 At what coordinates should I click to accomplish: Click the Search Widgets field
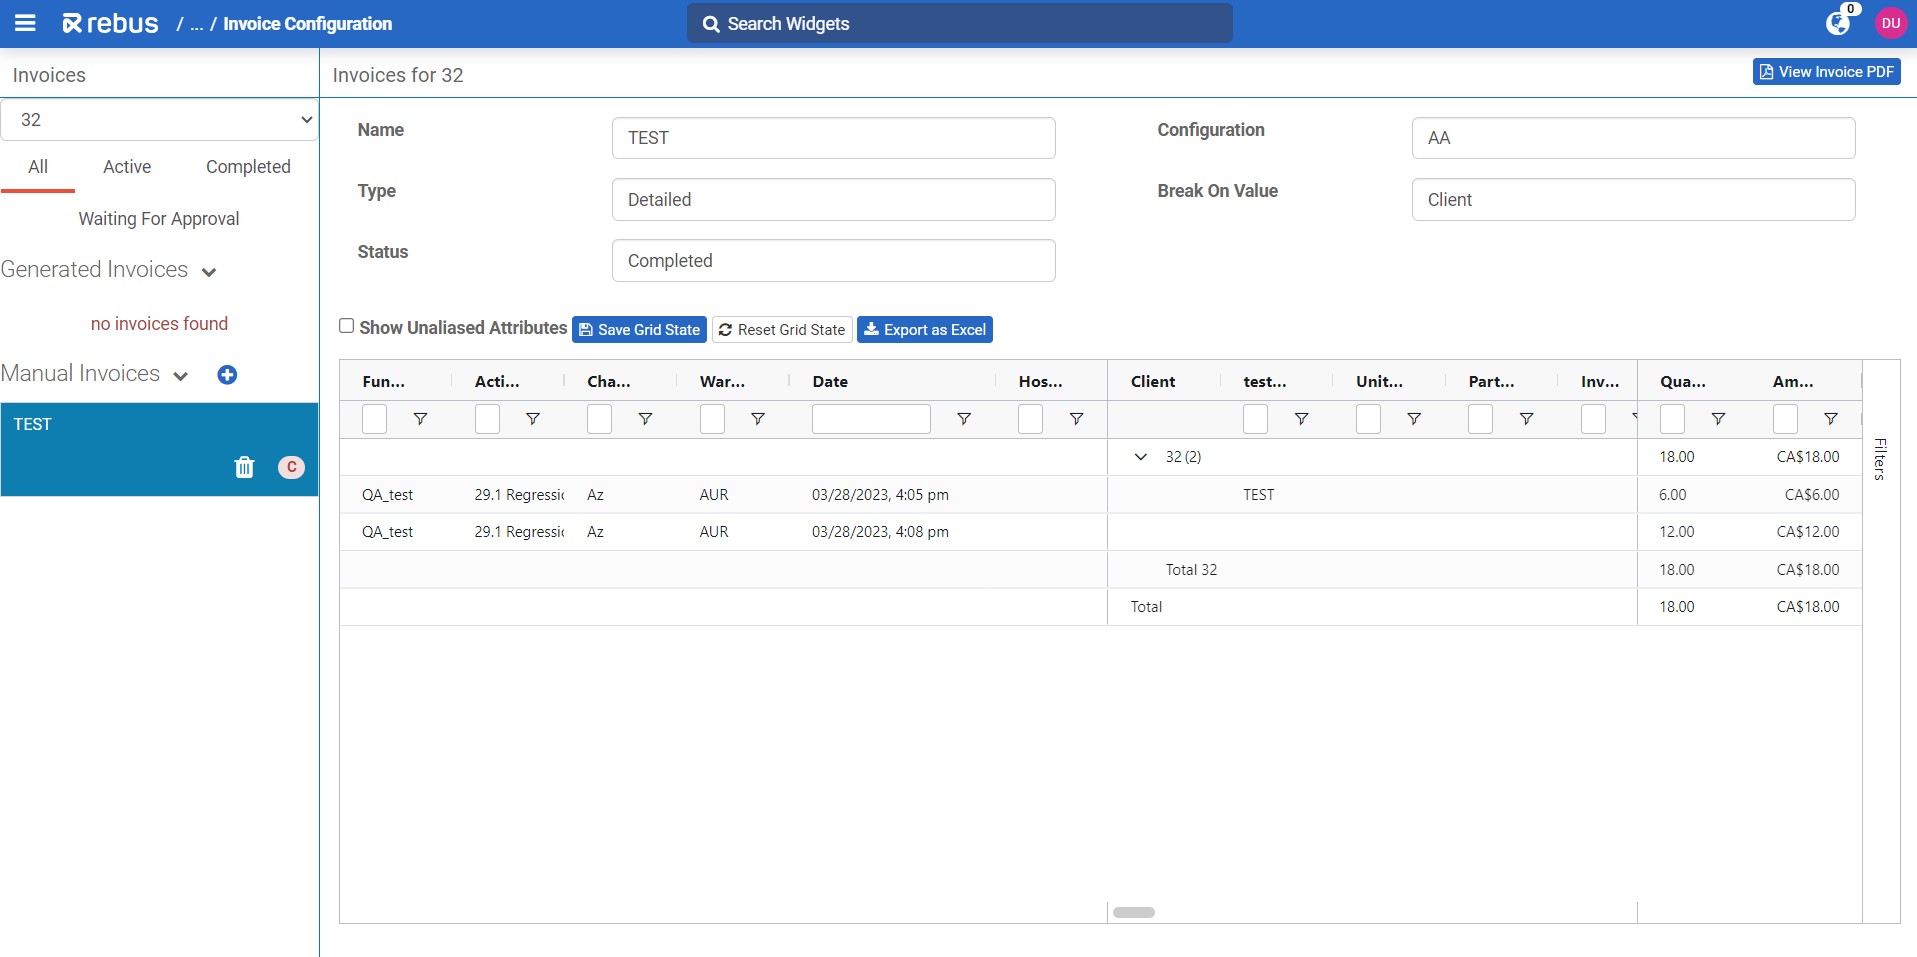[x=958, y=23]
